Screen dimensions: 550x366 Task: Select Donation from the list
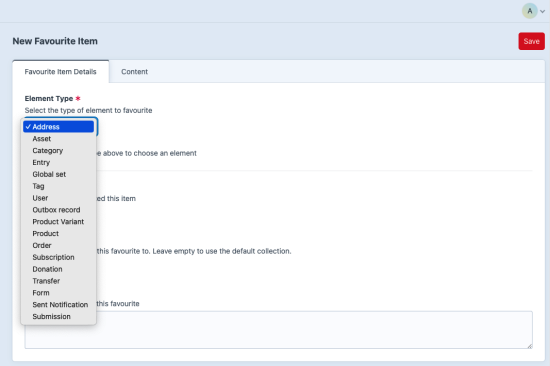pyautogui.click(x=59, y=269)
